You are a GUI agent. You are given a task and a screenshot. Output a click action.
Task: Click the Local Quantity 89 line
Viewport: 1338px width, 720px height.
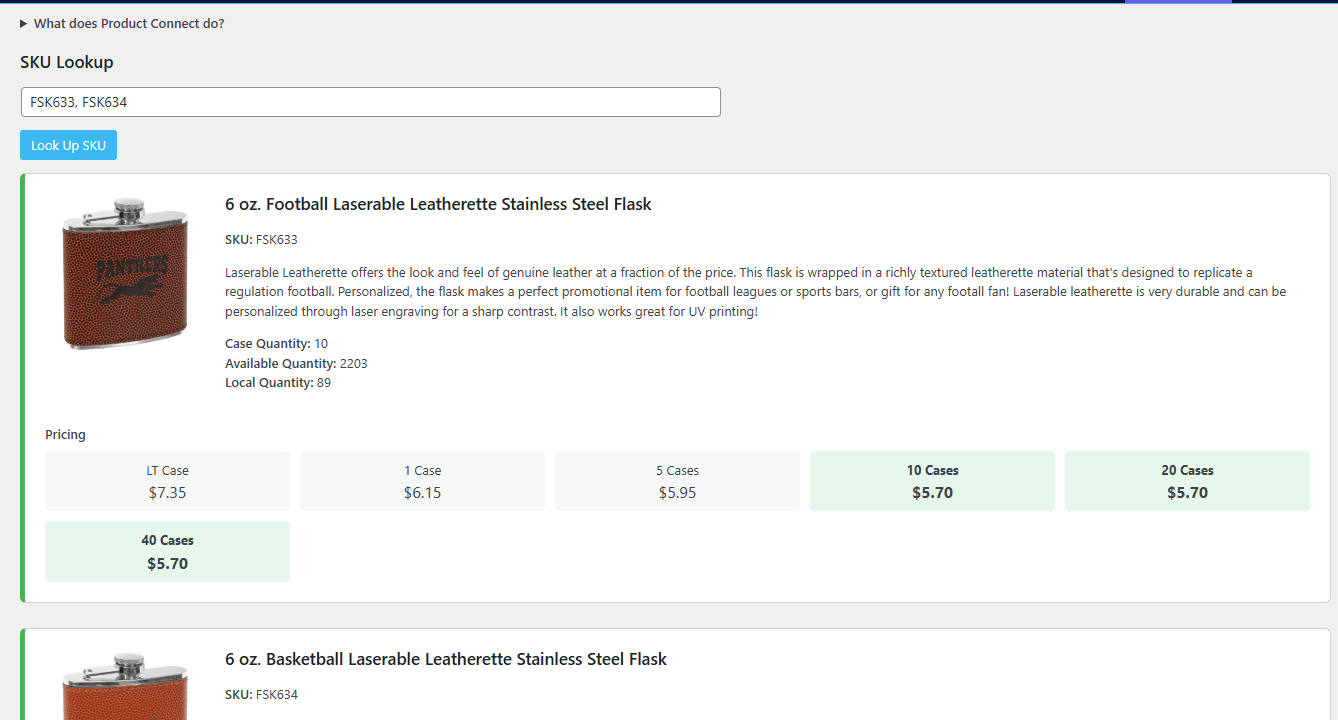tap(278, 383)
